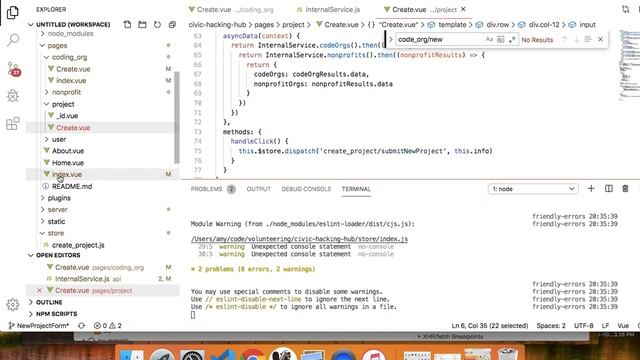Open the Run and Debug view
The image size is (640, 360).
pyautogui.click(x=13, y=96)
